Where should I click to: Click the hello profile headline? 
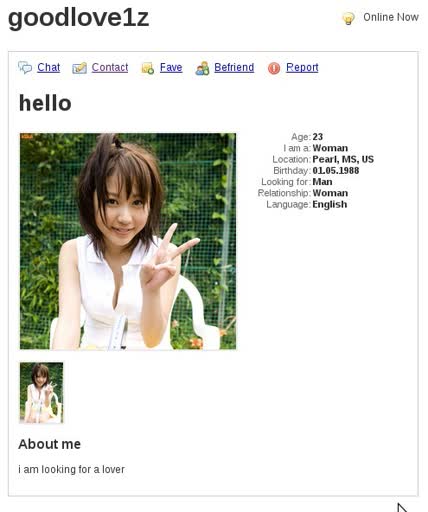45,103
